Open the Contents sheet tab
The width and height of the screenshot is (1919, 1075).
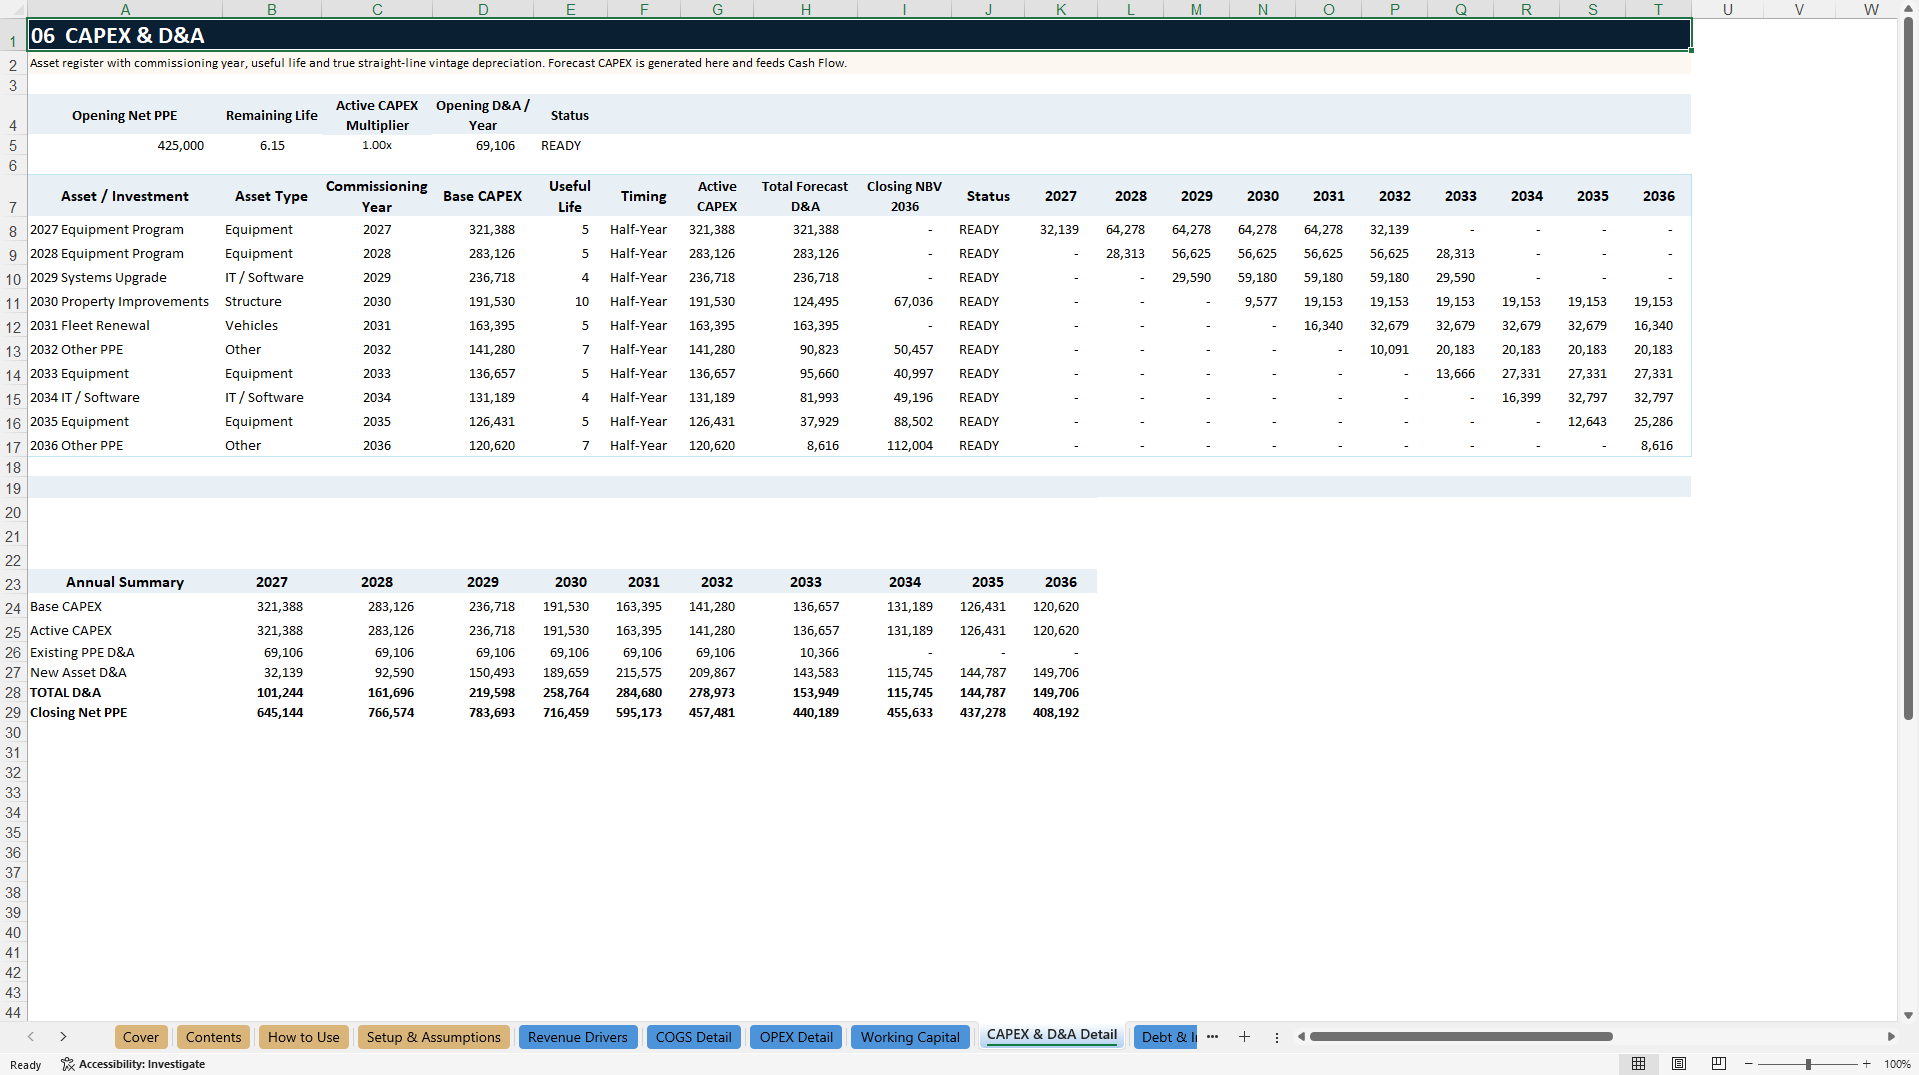point(214,1037)
